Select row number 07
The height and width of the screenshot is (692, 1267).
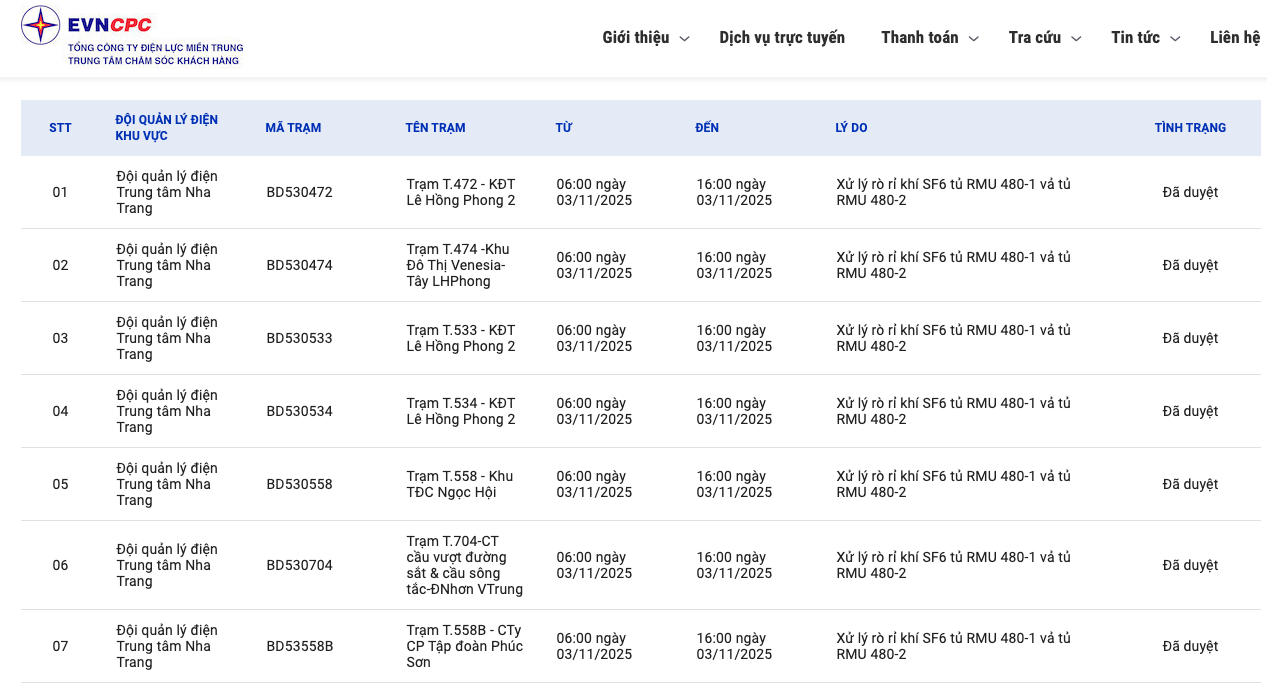pos(60,646)
